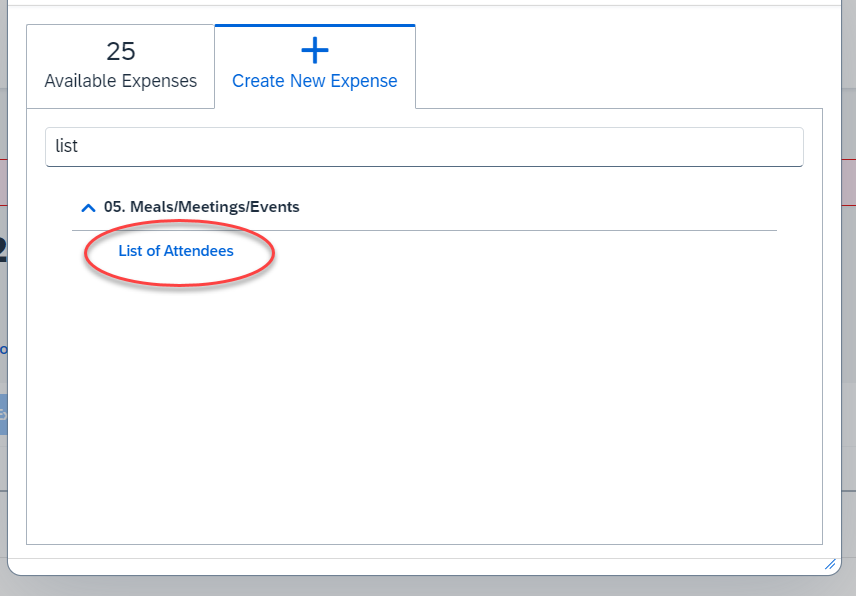Click the pink alert banner behind the dialog
Viewport: 856px width, 596px height.
pos(849,182)
